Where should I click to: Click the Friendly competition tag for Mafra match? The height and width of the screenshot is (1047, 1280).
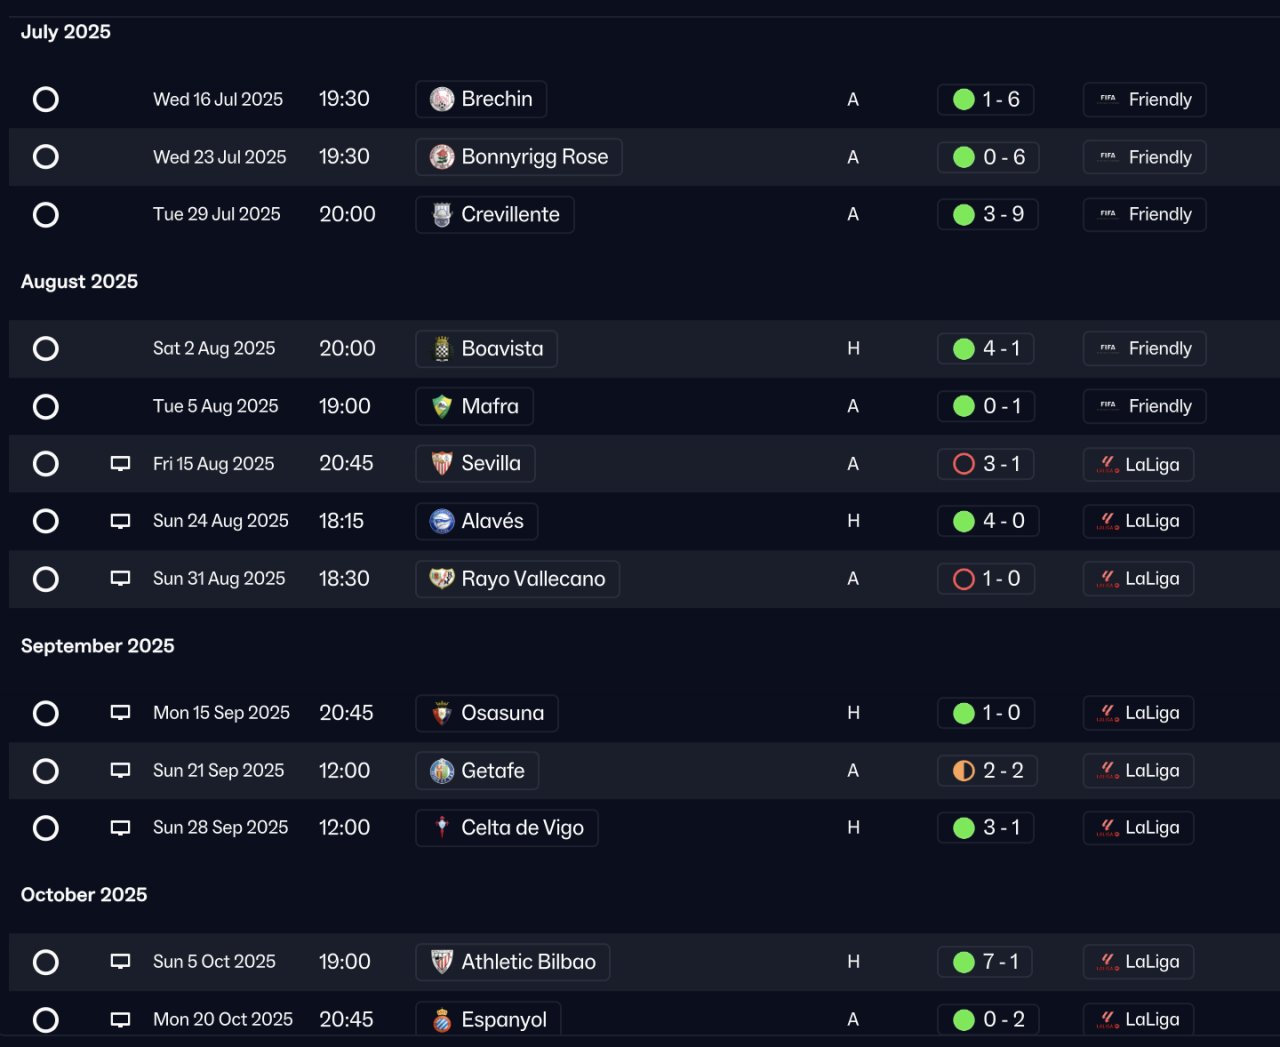[1145, 406]
